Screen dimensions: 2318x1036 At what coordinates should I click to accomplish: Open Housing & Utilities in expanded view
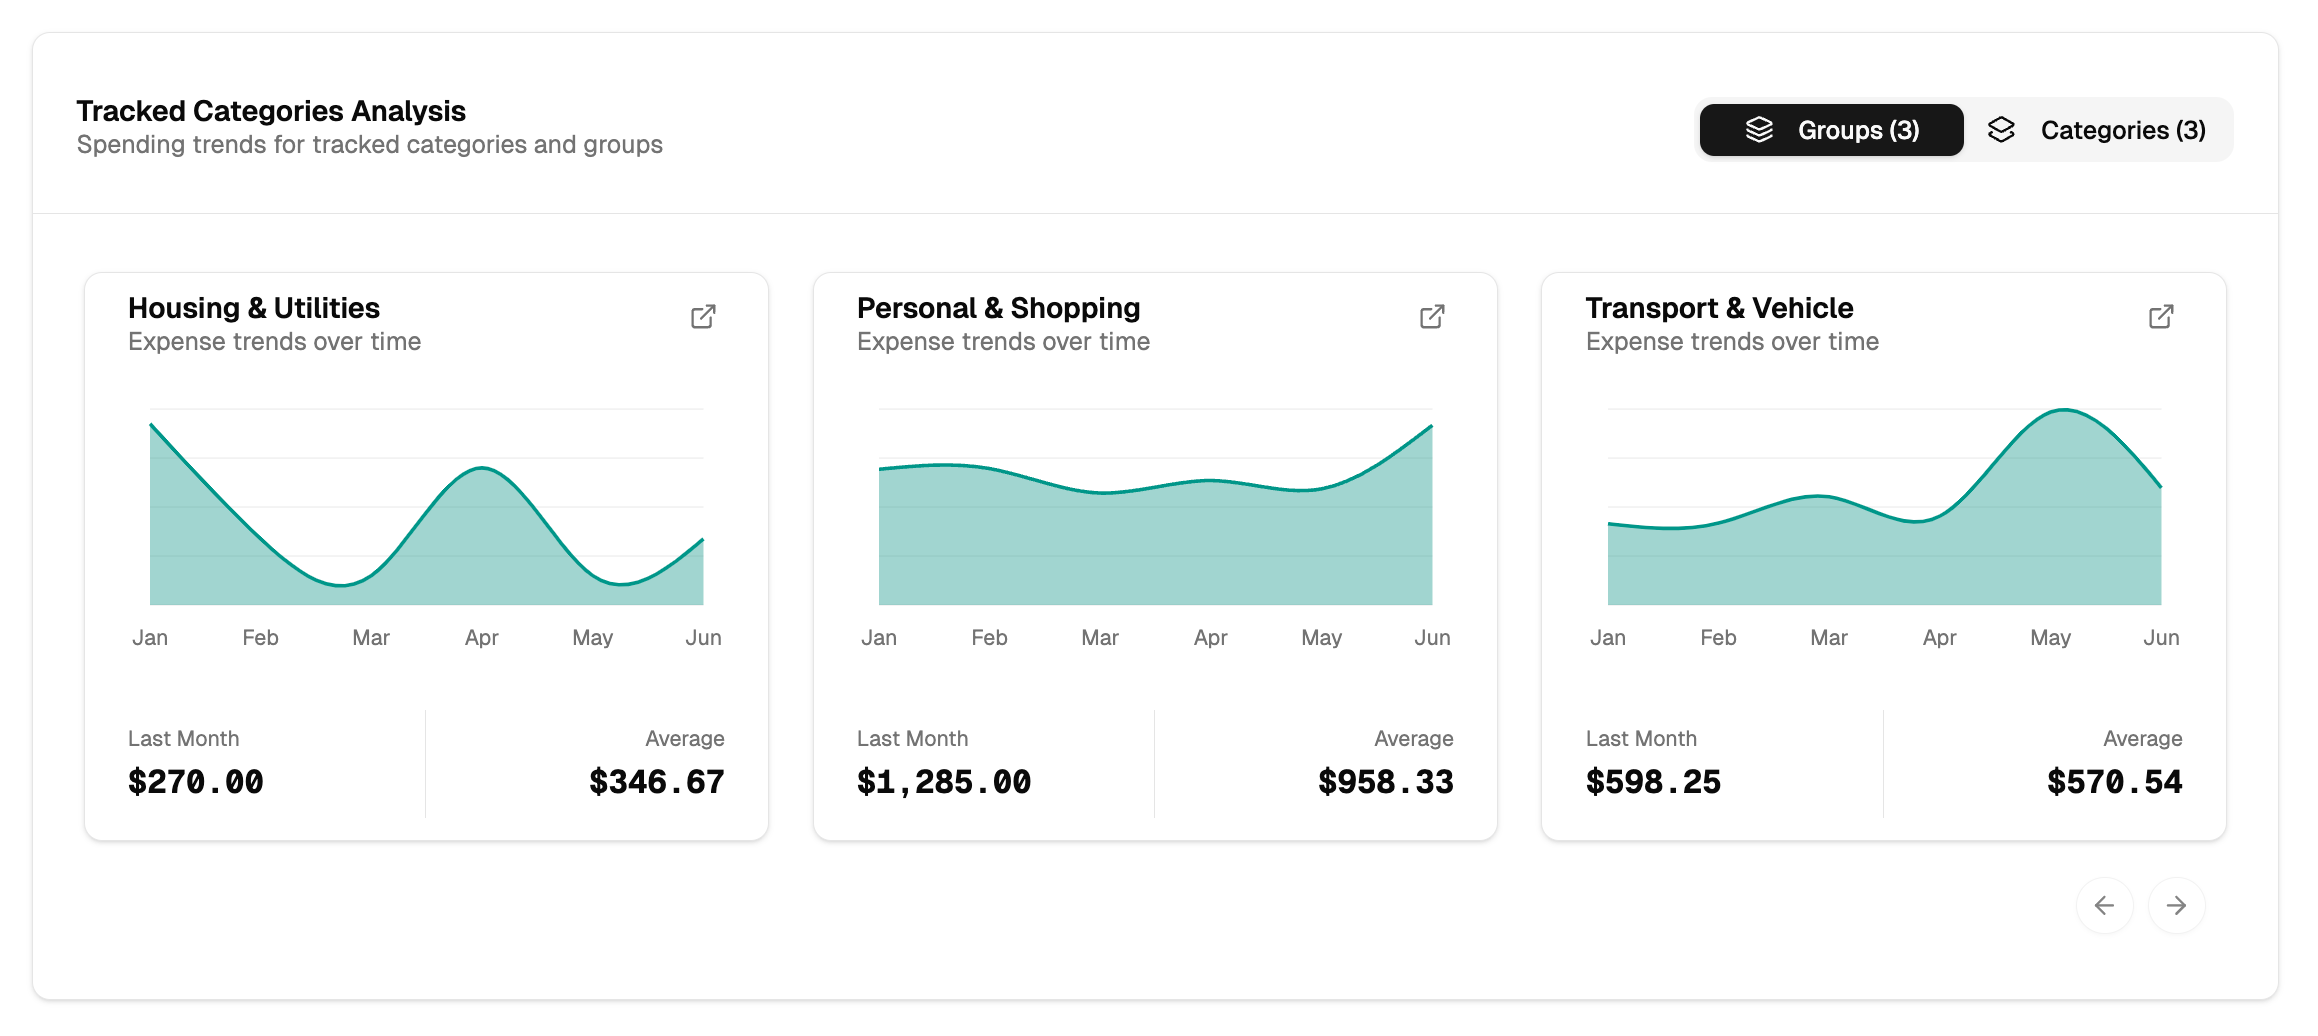(x=703, y=316)
